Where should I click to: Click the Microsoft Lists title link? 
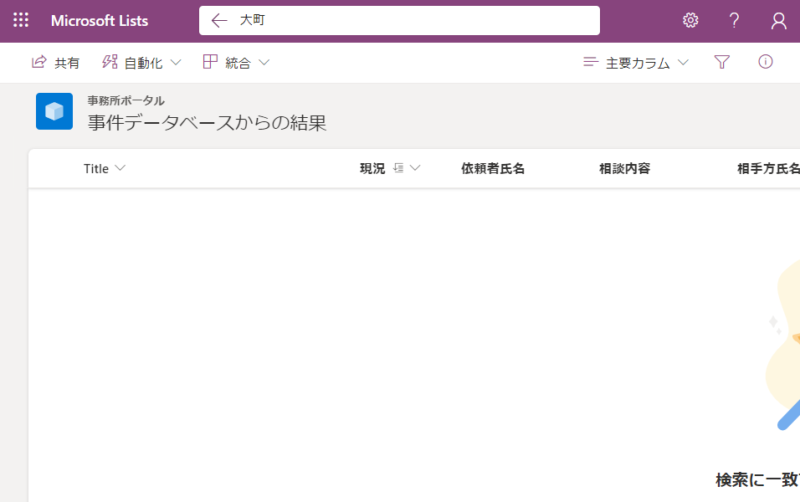click(99, 21)
